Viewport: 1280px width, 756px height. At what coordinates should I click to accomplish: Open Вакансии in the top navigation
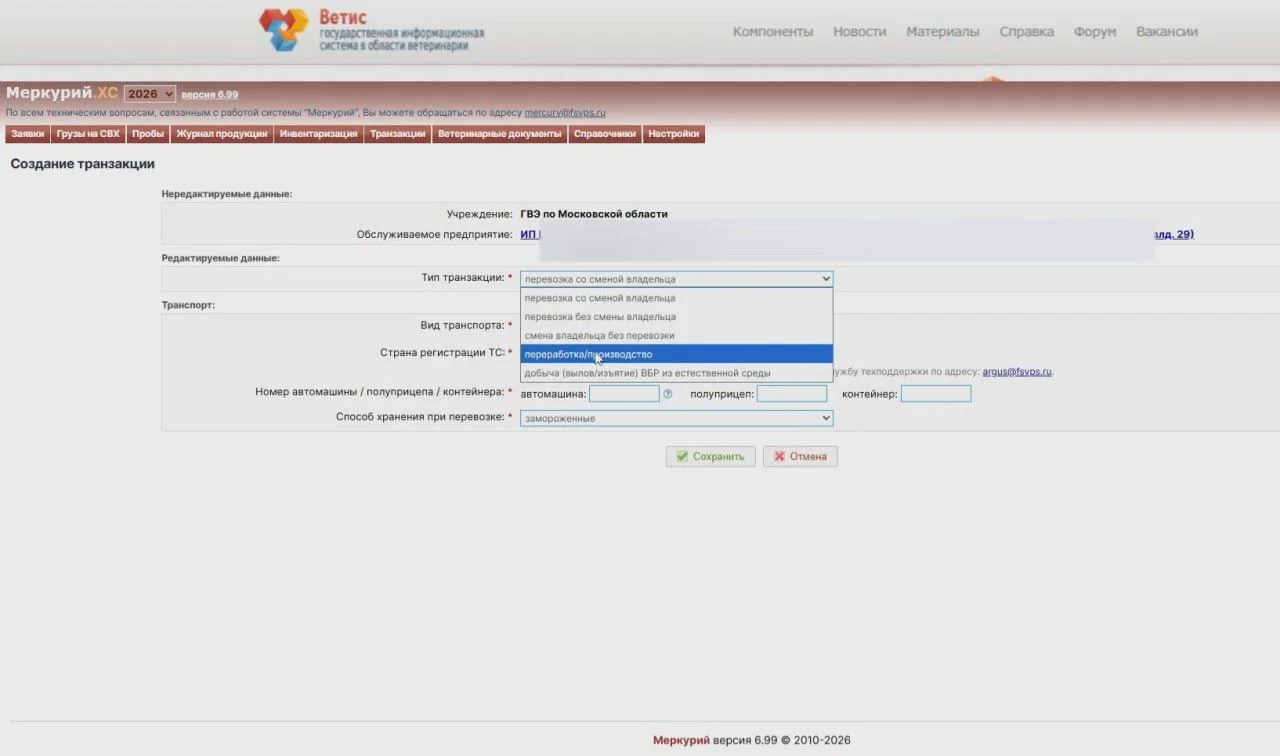click(x=1167, y=32)
